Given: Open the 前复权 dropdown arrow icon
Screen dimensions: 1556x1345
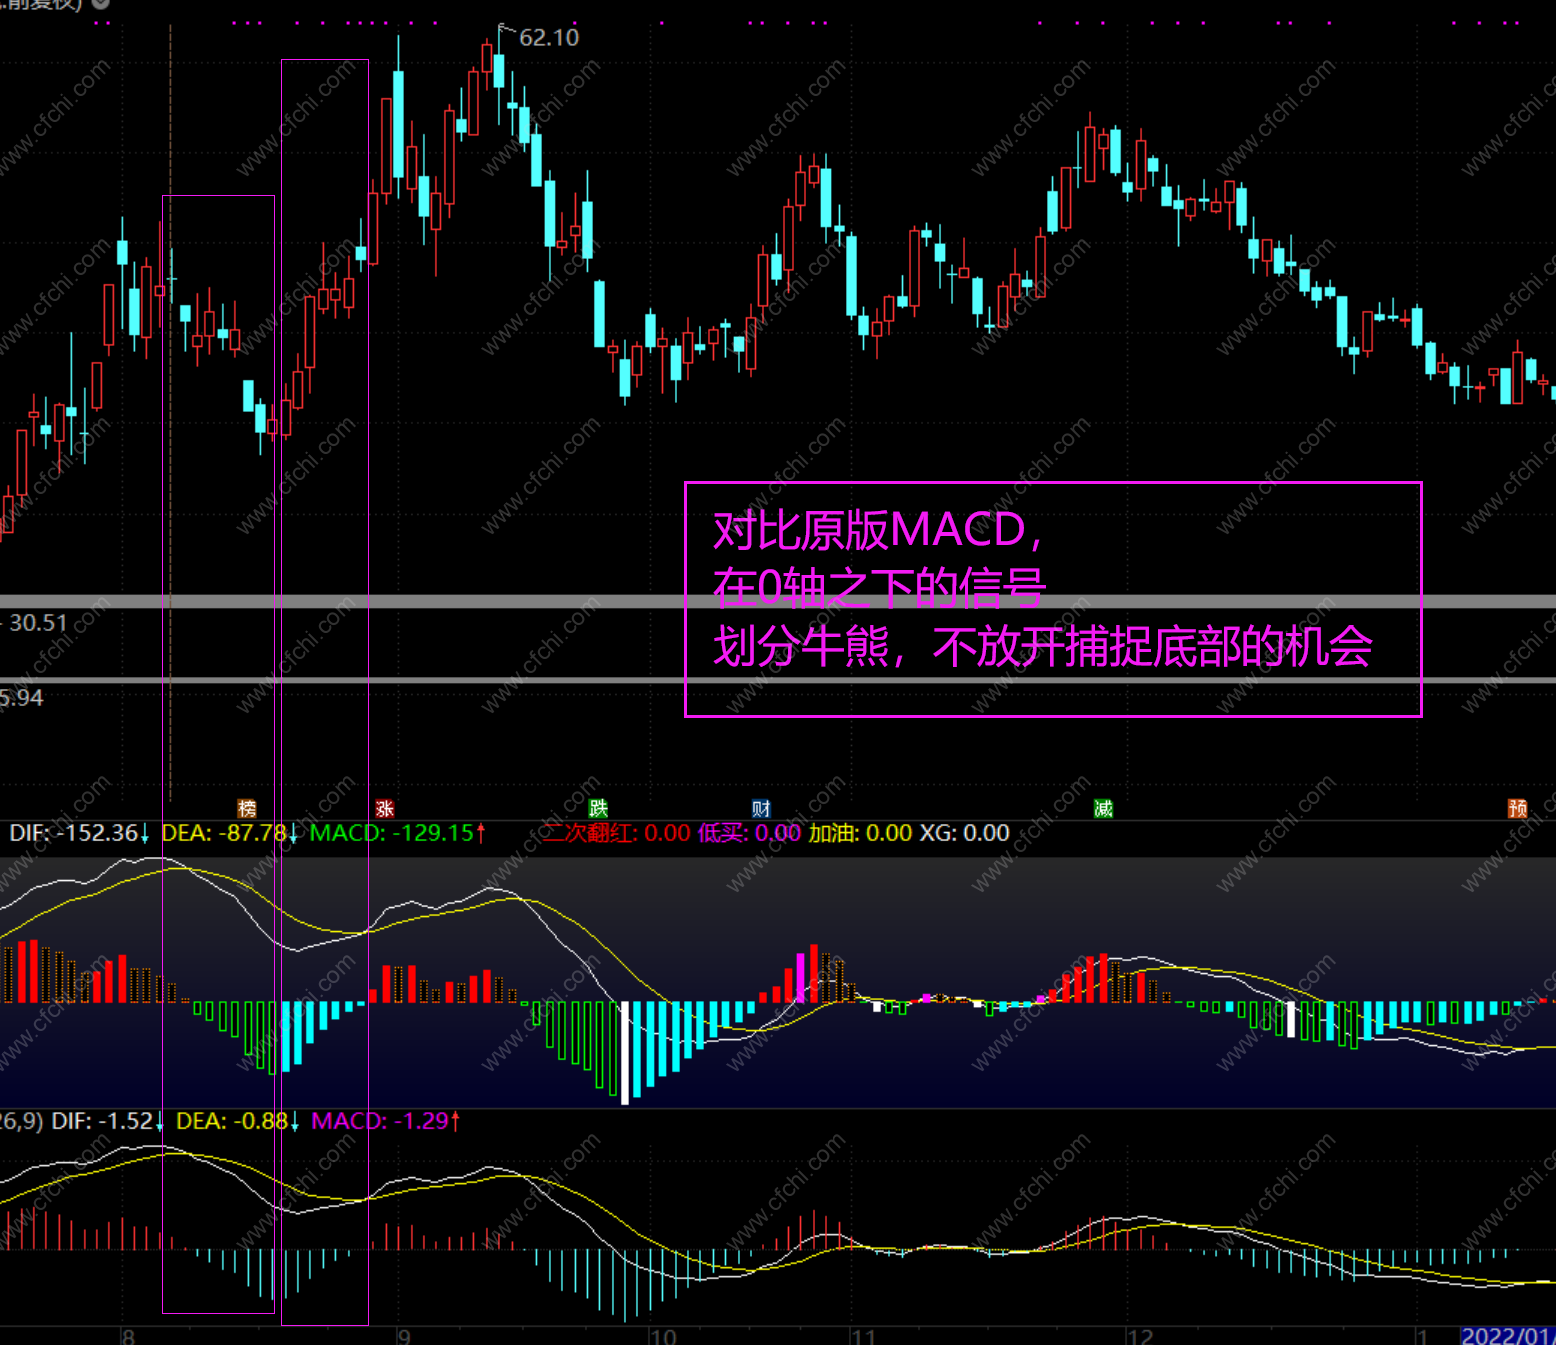Looking at the screenshot, I should pyautogui.click(x=100, y=3).
